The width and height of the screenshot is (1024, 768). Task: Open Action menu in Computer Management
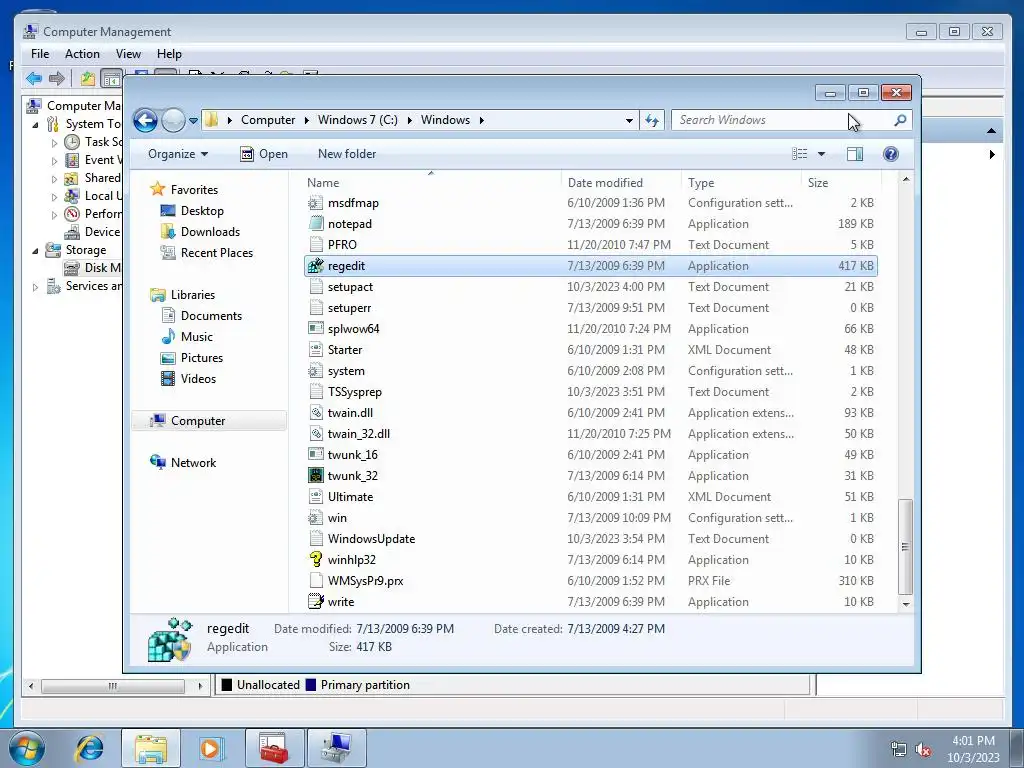(82, 54)
